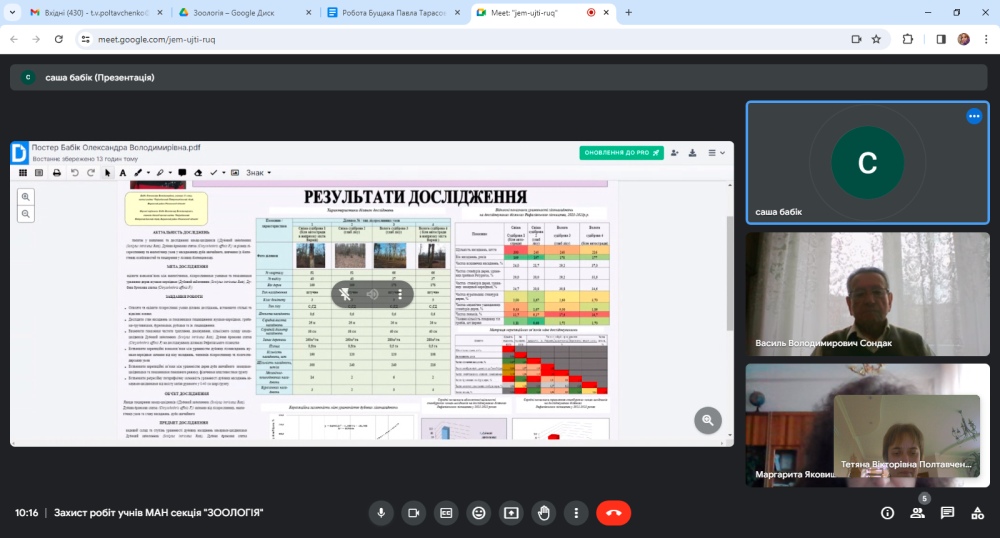
Task: Bookmark this page with the star icon
Action: [x=876, y=39]
